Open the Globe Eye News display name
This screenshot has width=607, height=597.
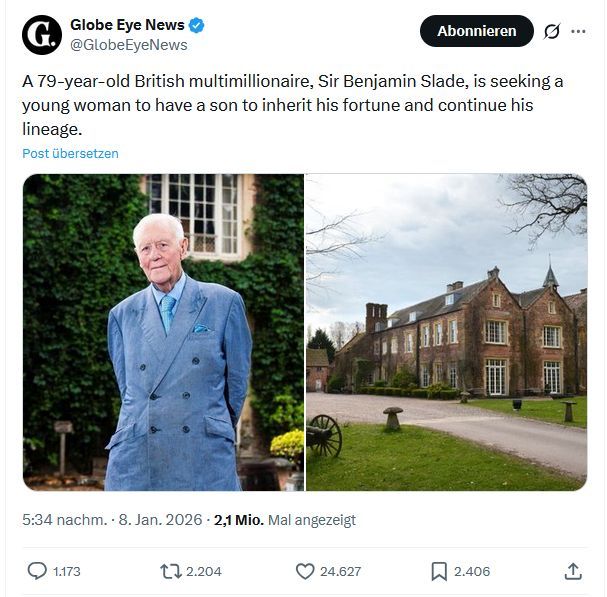(125, 25)
